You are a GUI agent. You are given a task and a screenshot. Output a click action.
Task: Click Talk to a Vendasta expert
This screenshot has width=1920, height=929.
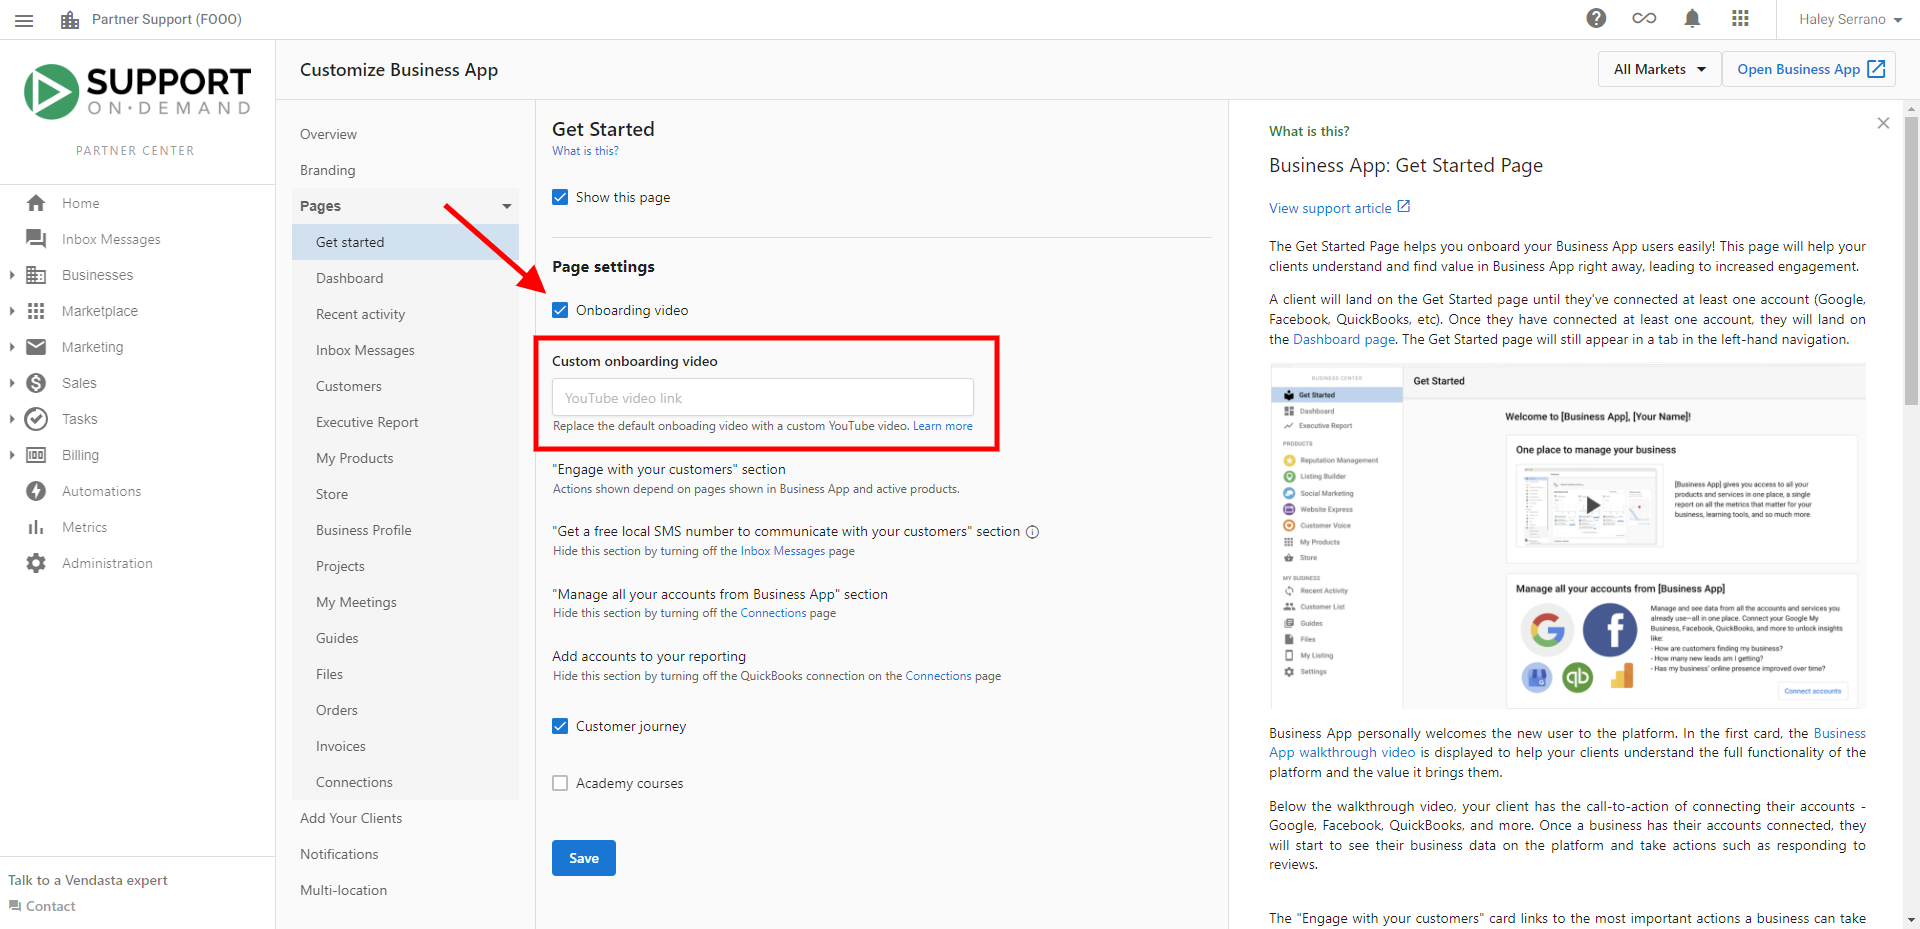click(x=88, y=880)
